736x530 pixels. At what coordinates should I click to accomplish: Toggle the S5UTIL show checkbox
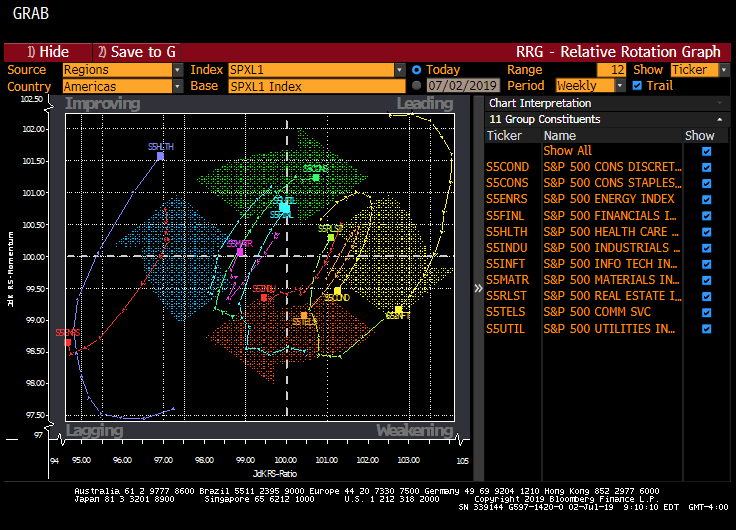click(706, 329)
